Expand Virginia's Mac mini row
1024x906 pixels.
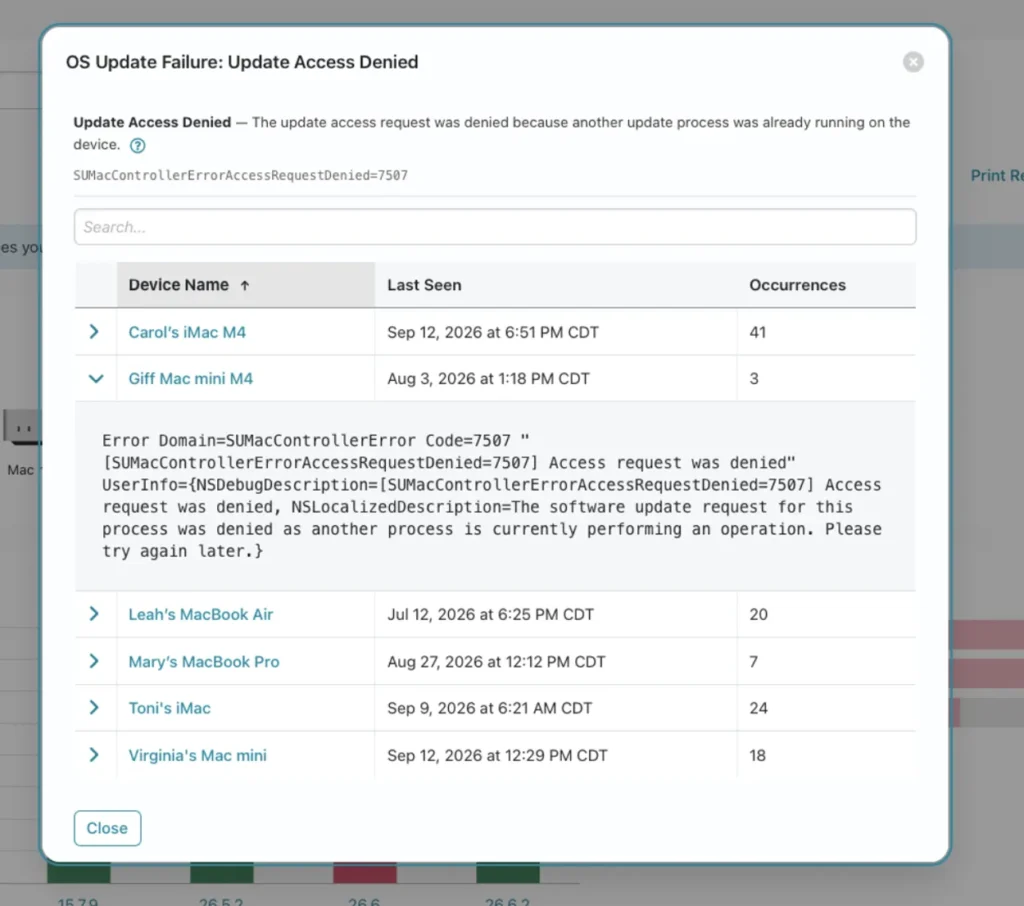click(94, 755)
